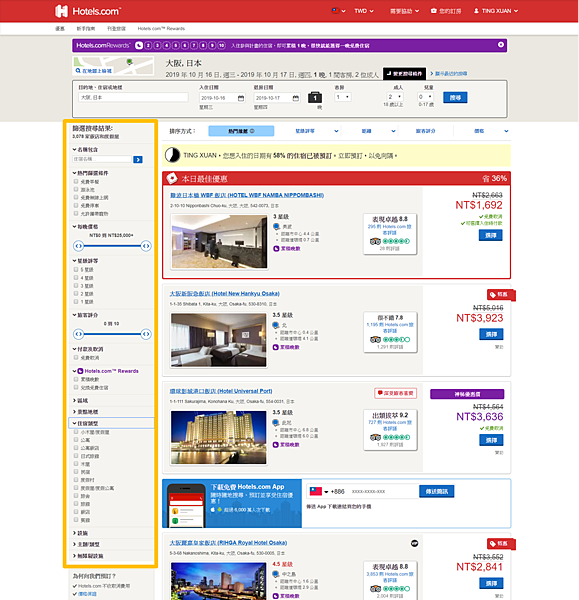Open the check-in date calendar icon

point(241,98)
